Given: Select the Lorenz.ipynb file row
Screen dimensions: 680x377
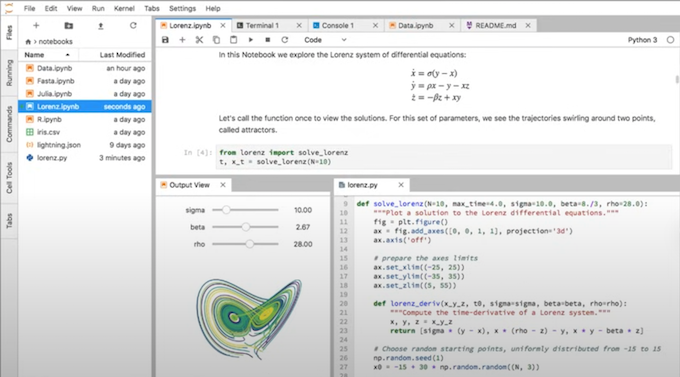Looking at the screenshot, I should point(85,106).
